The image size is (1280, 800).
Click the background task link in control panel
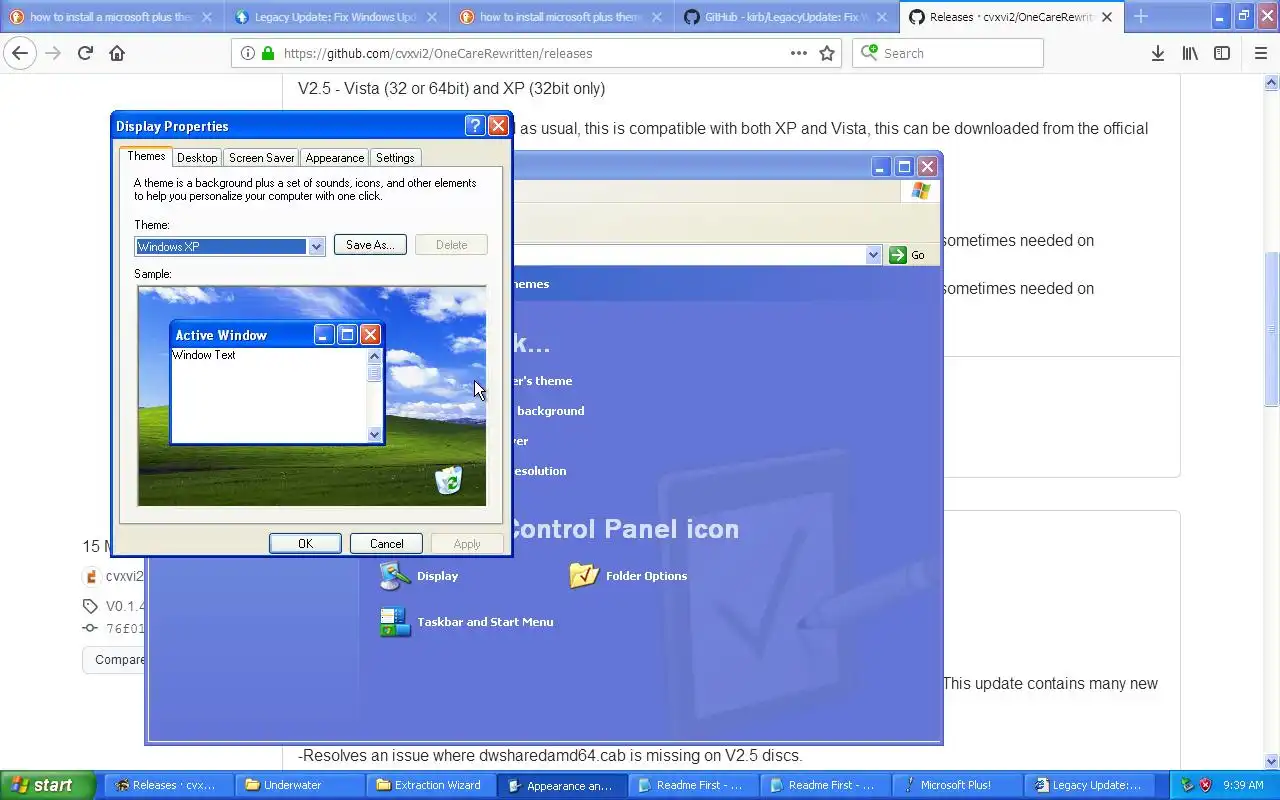[x=550, y=411]
